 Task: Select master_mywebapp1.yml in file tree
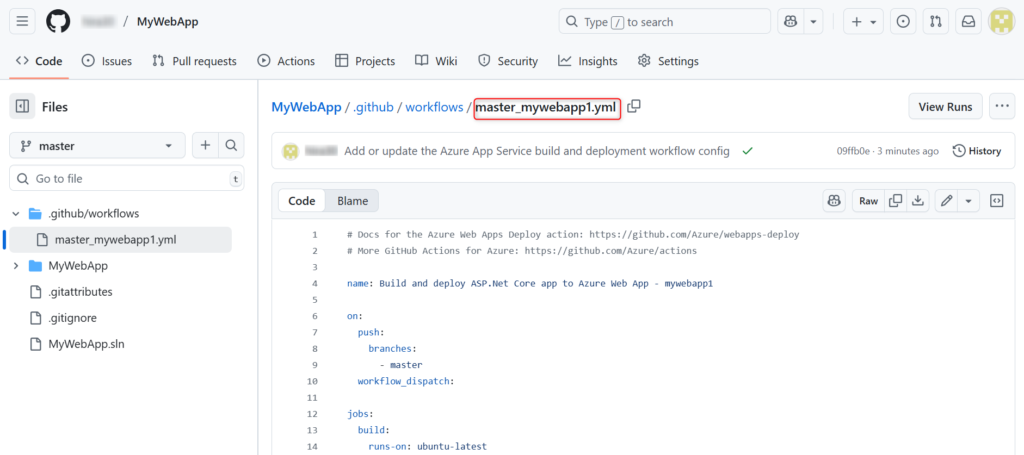coord(118,240)
